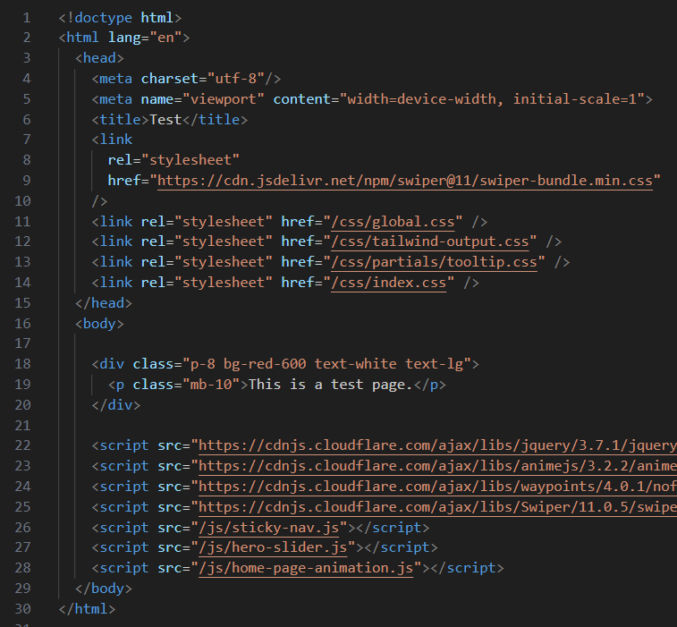Place cursor in the title text Test
This screenshot has width=677, height=627.
(165, 120)
